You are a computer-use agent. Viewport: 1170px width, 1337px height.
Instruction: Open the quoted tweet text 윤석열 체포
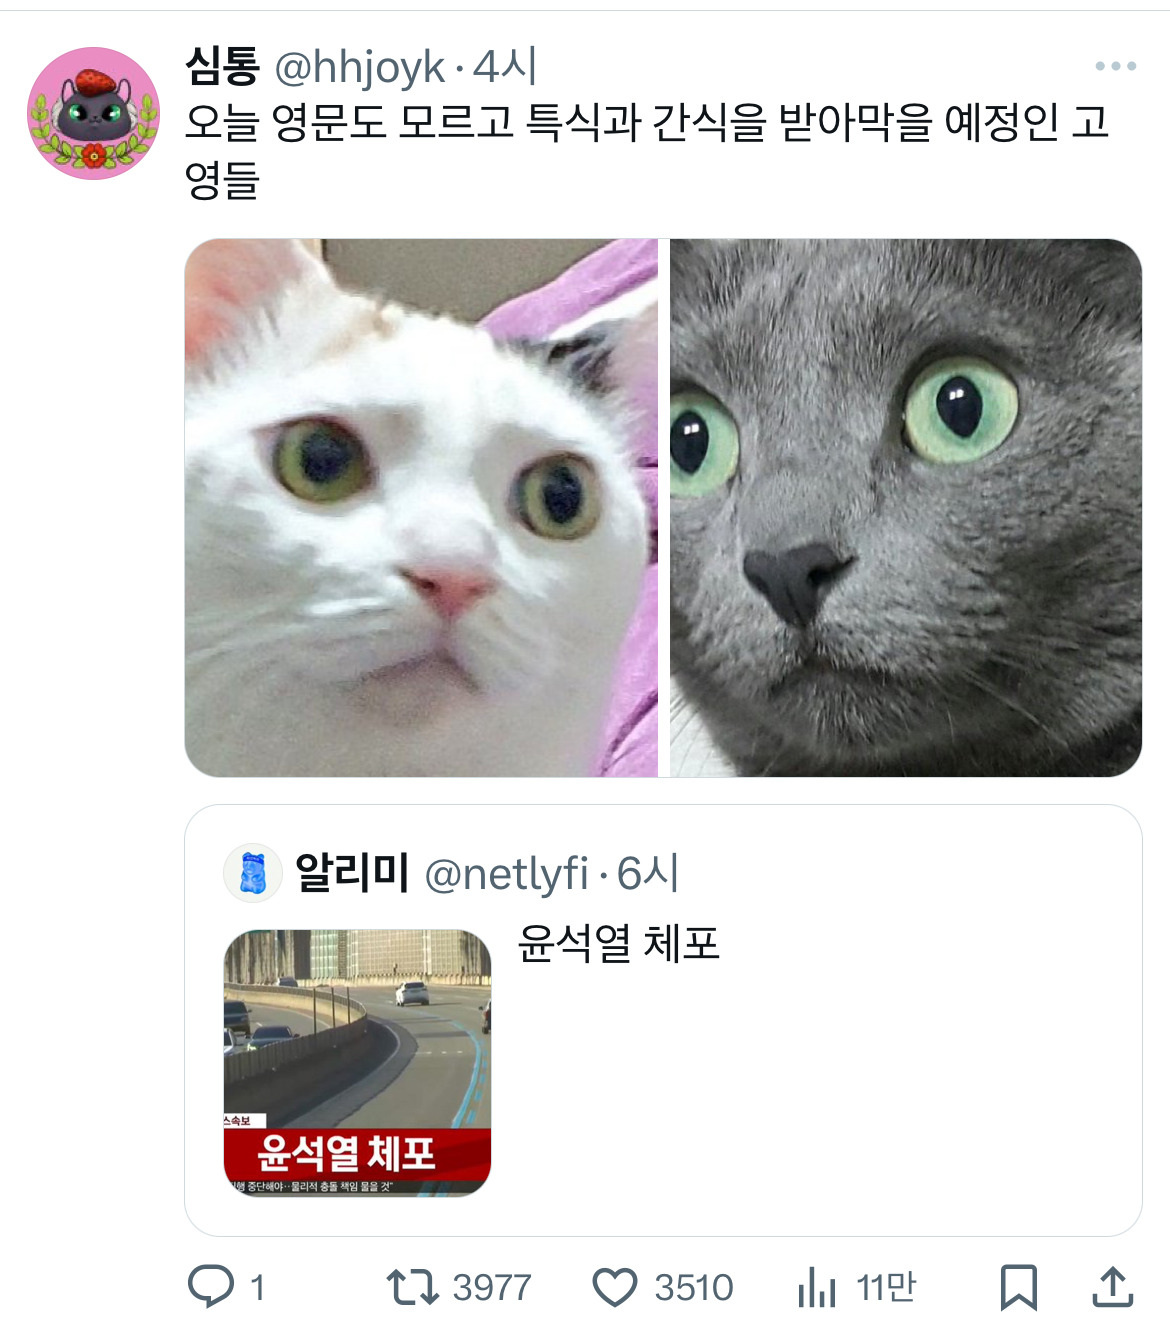coord(618,943)
